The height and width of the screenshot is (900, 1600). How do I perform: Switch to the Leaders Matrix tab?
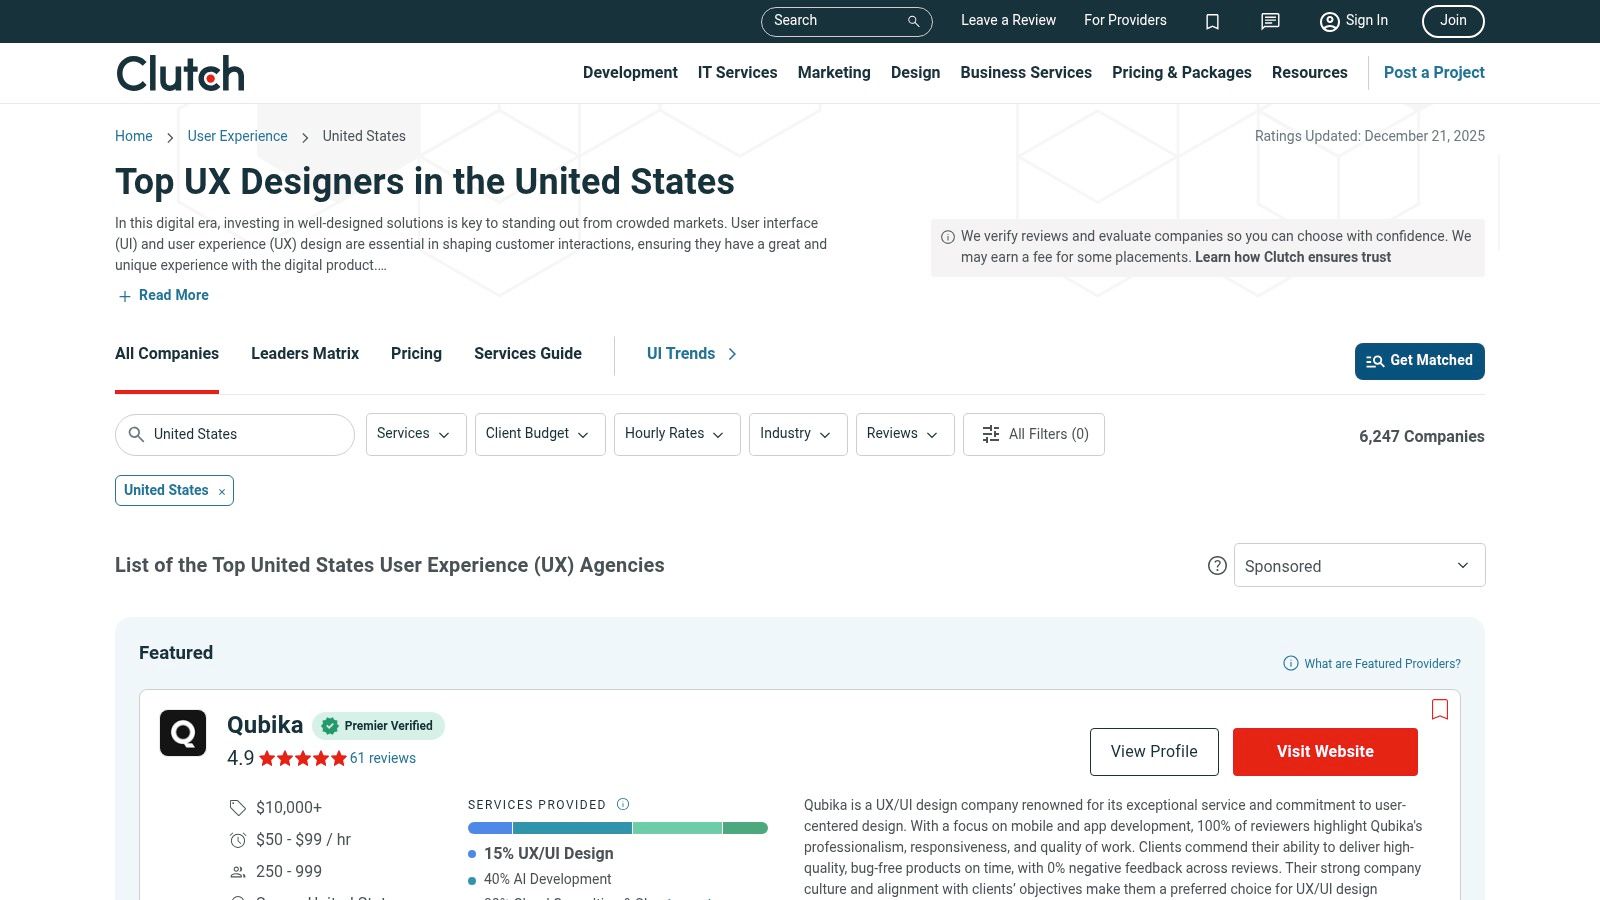[x=305, y=354]
